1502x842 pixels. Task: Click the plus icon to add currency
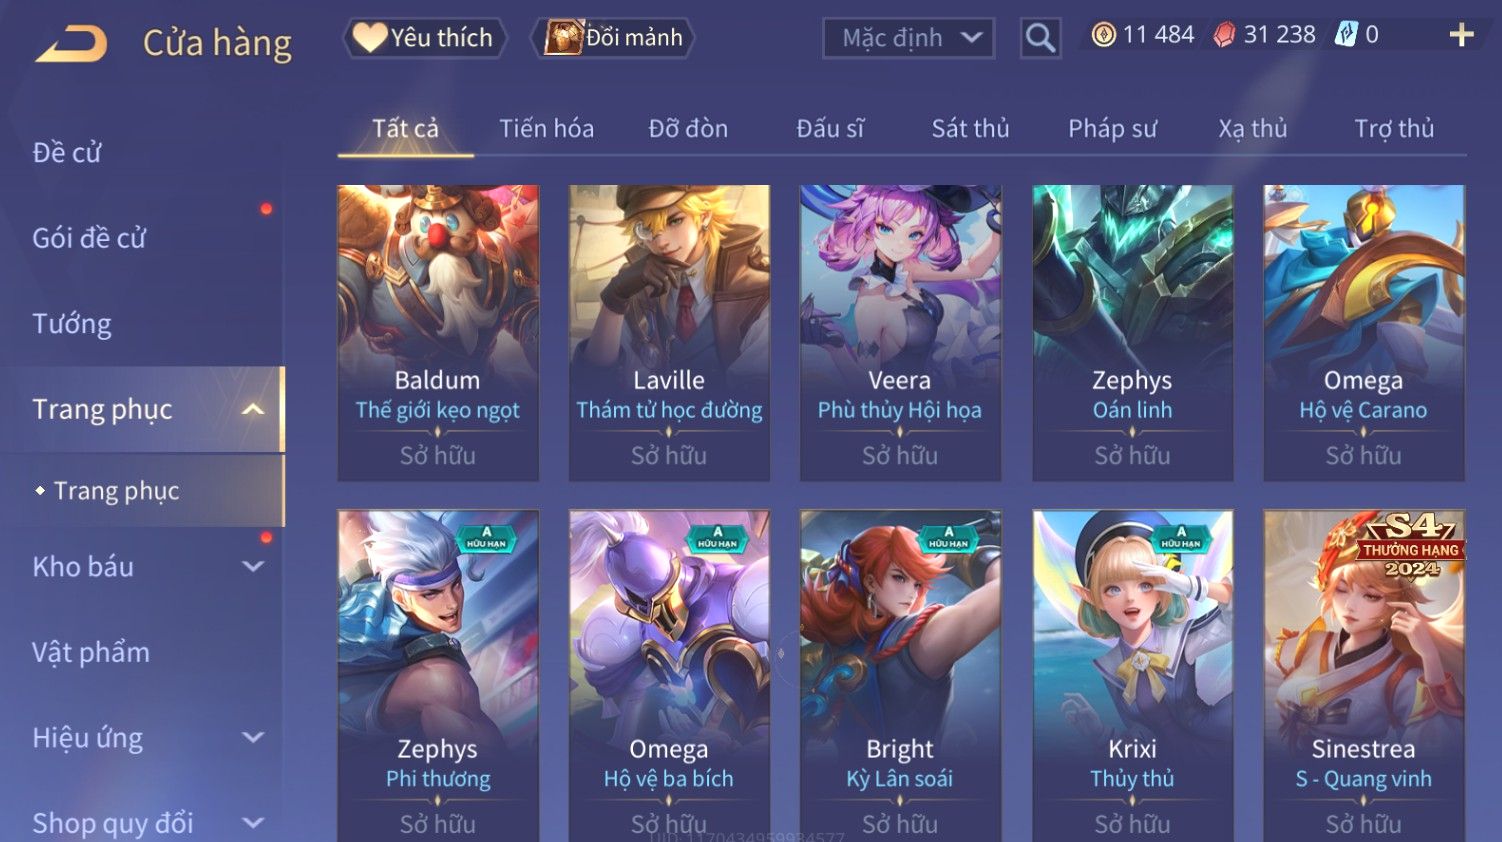(x=1461, y=35)
